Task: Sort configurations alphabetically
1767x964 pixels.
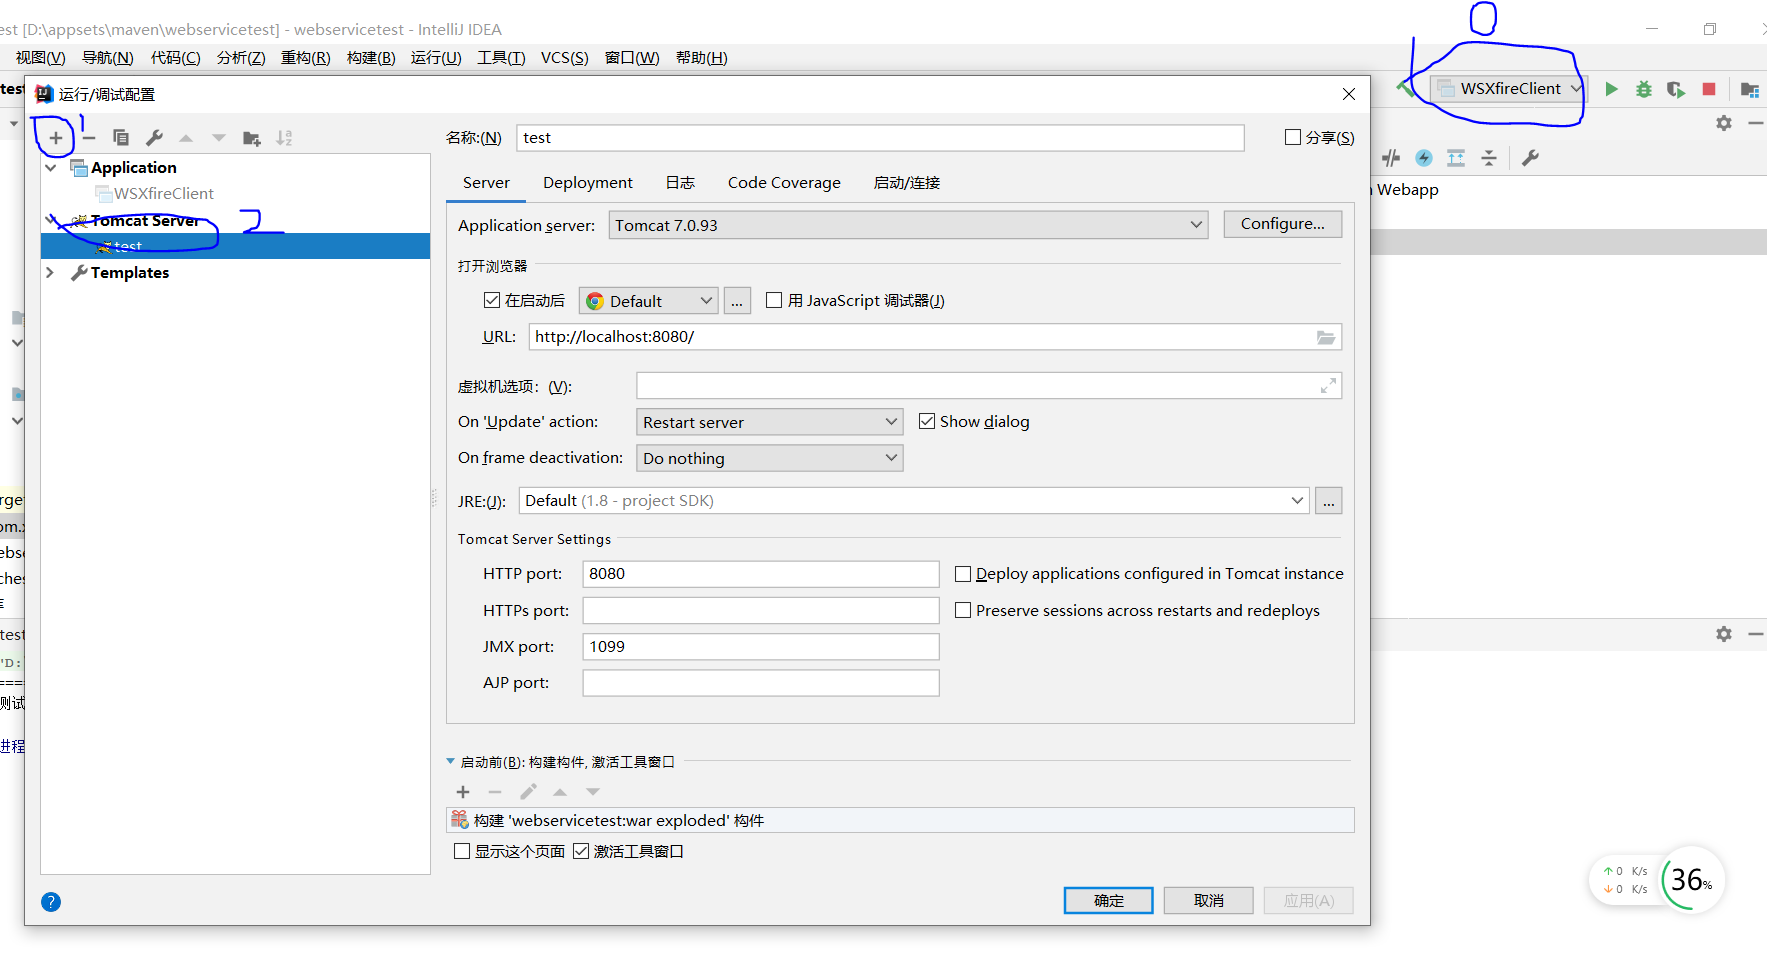Action: (284, 138)
